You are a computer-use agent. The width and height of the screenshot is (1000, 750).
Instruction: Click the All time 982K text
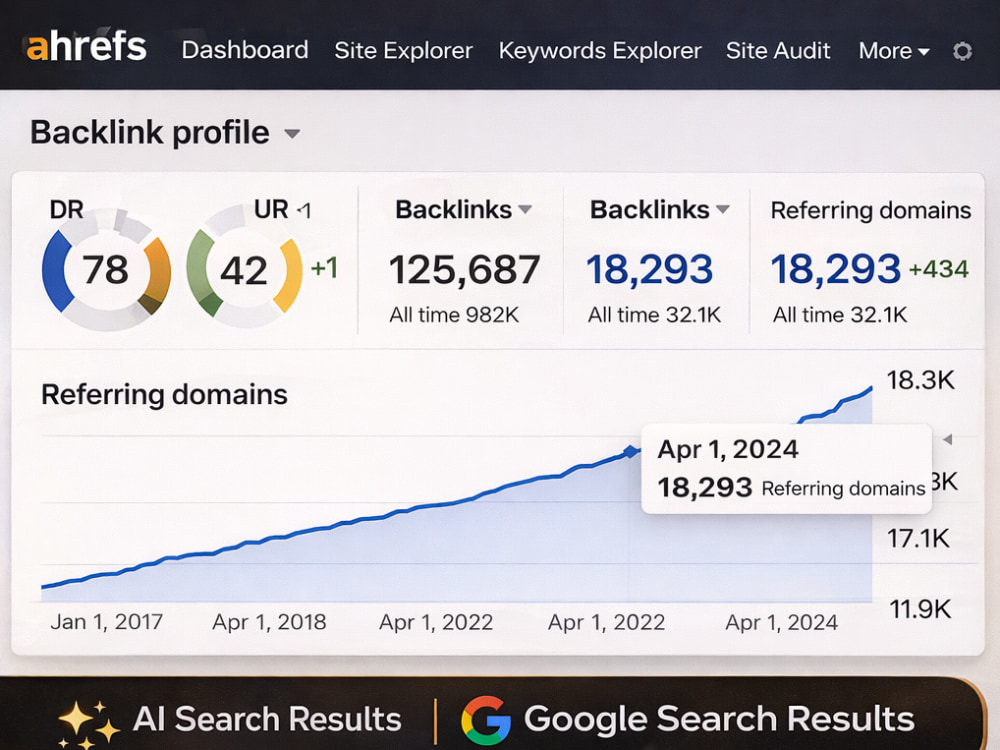click(454, 314)
